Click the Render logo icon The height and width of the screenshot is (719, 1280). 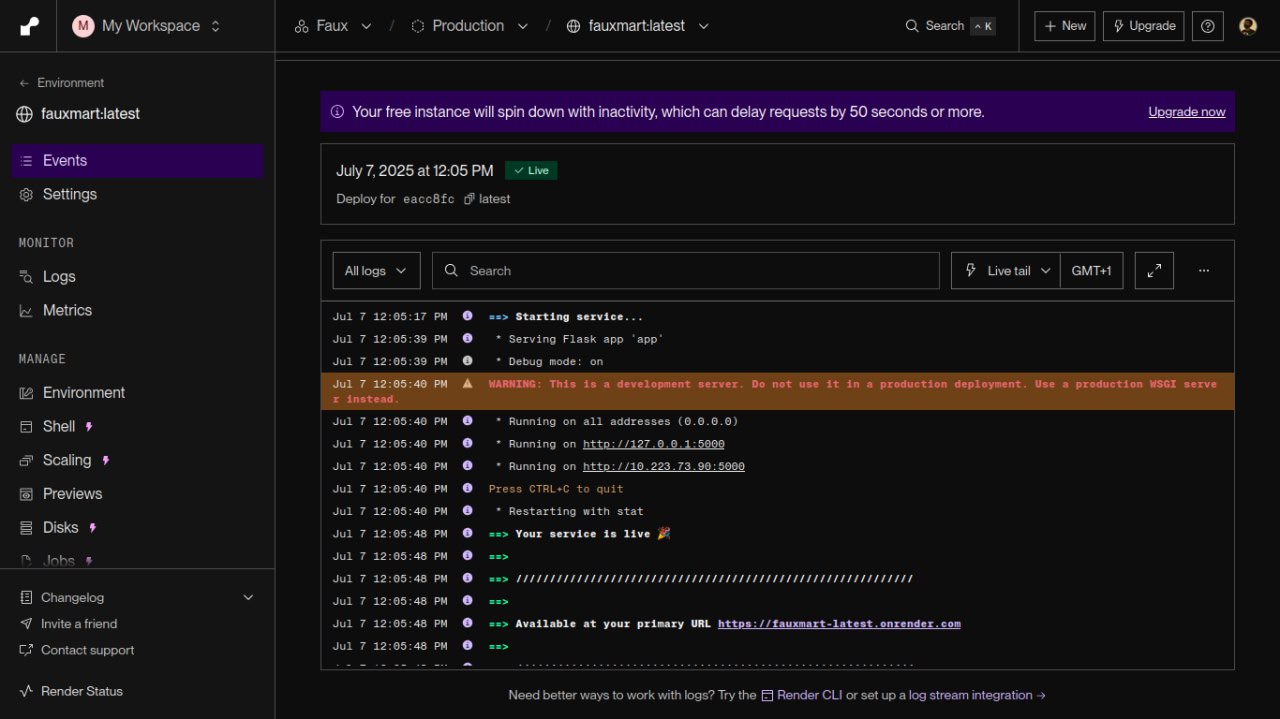click(x=29, y=26)
